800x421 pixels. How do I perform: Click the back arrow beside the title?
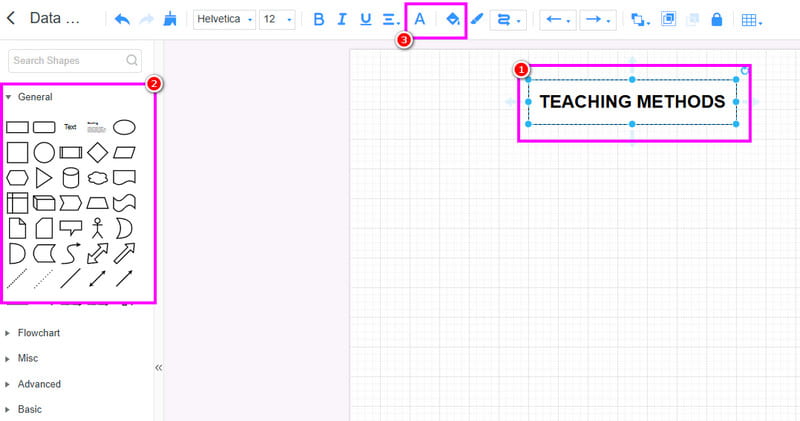coord(11,18)
